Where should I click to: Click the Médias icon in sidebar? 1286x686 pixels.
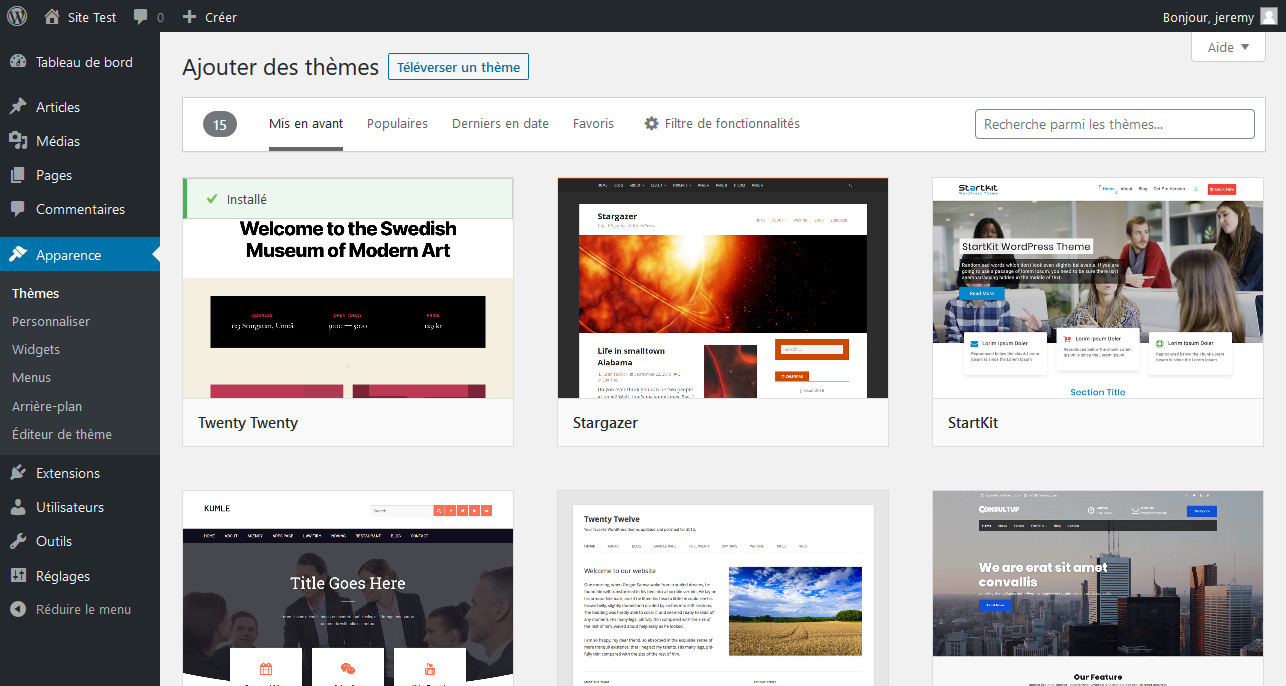click(x=18, y=141)
